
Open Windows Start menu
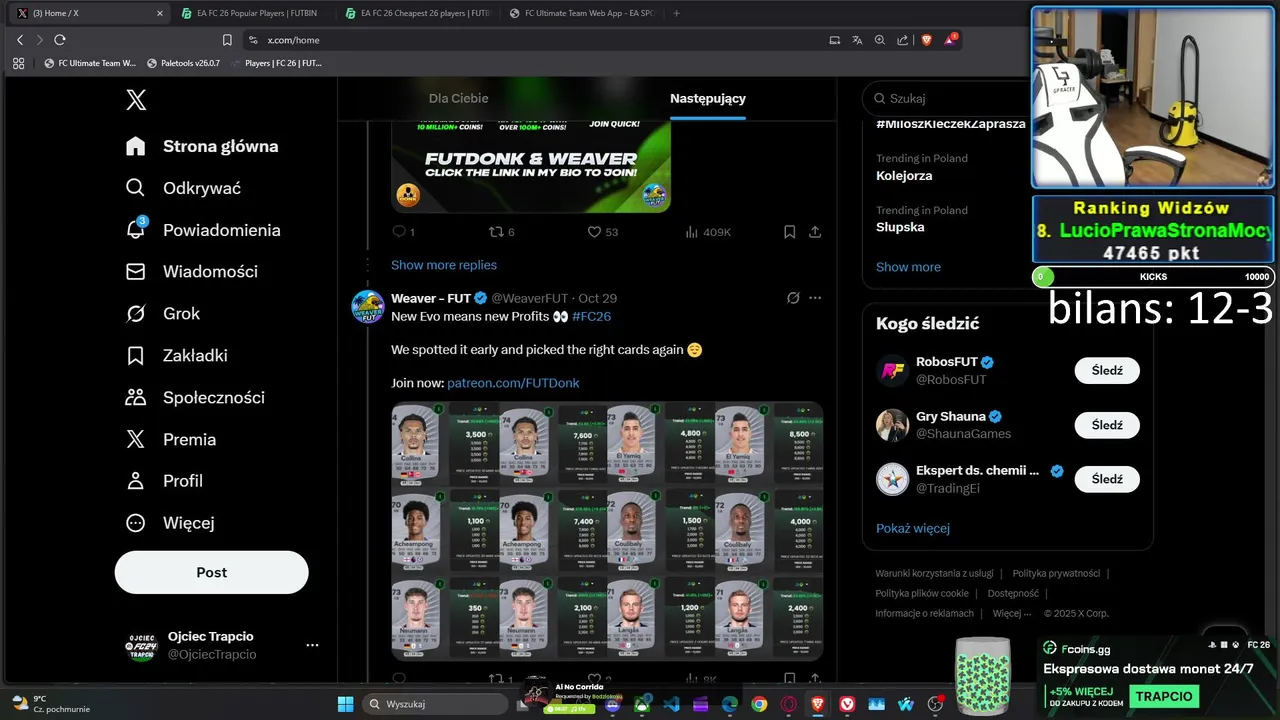(345, 704)
